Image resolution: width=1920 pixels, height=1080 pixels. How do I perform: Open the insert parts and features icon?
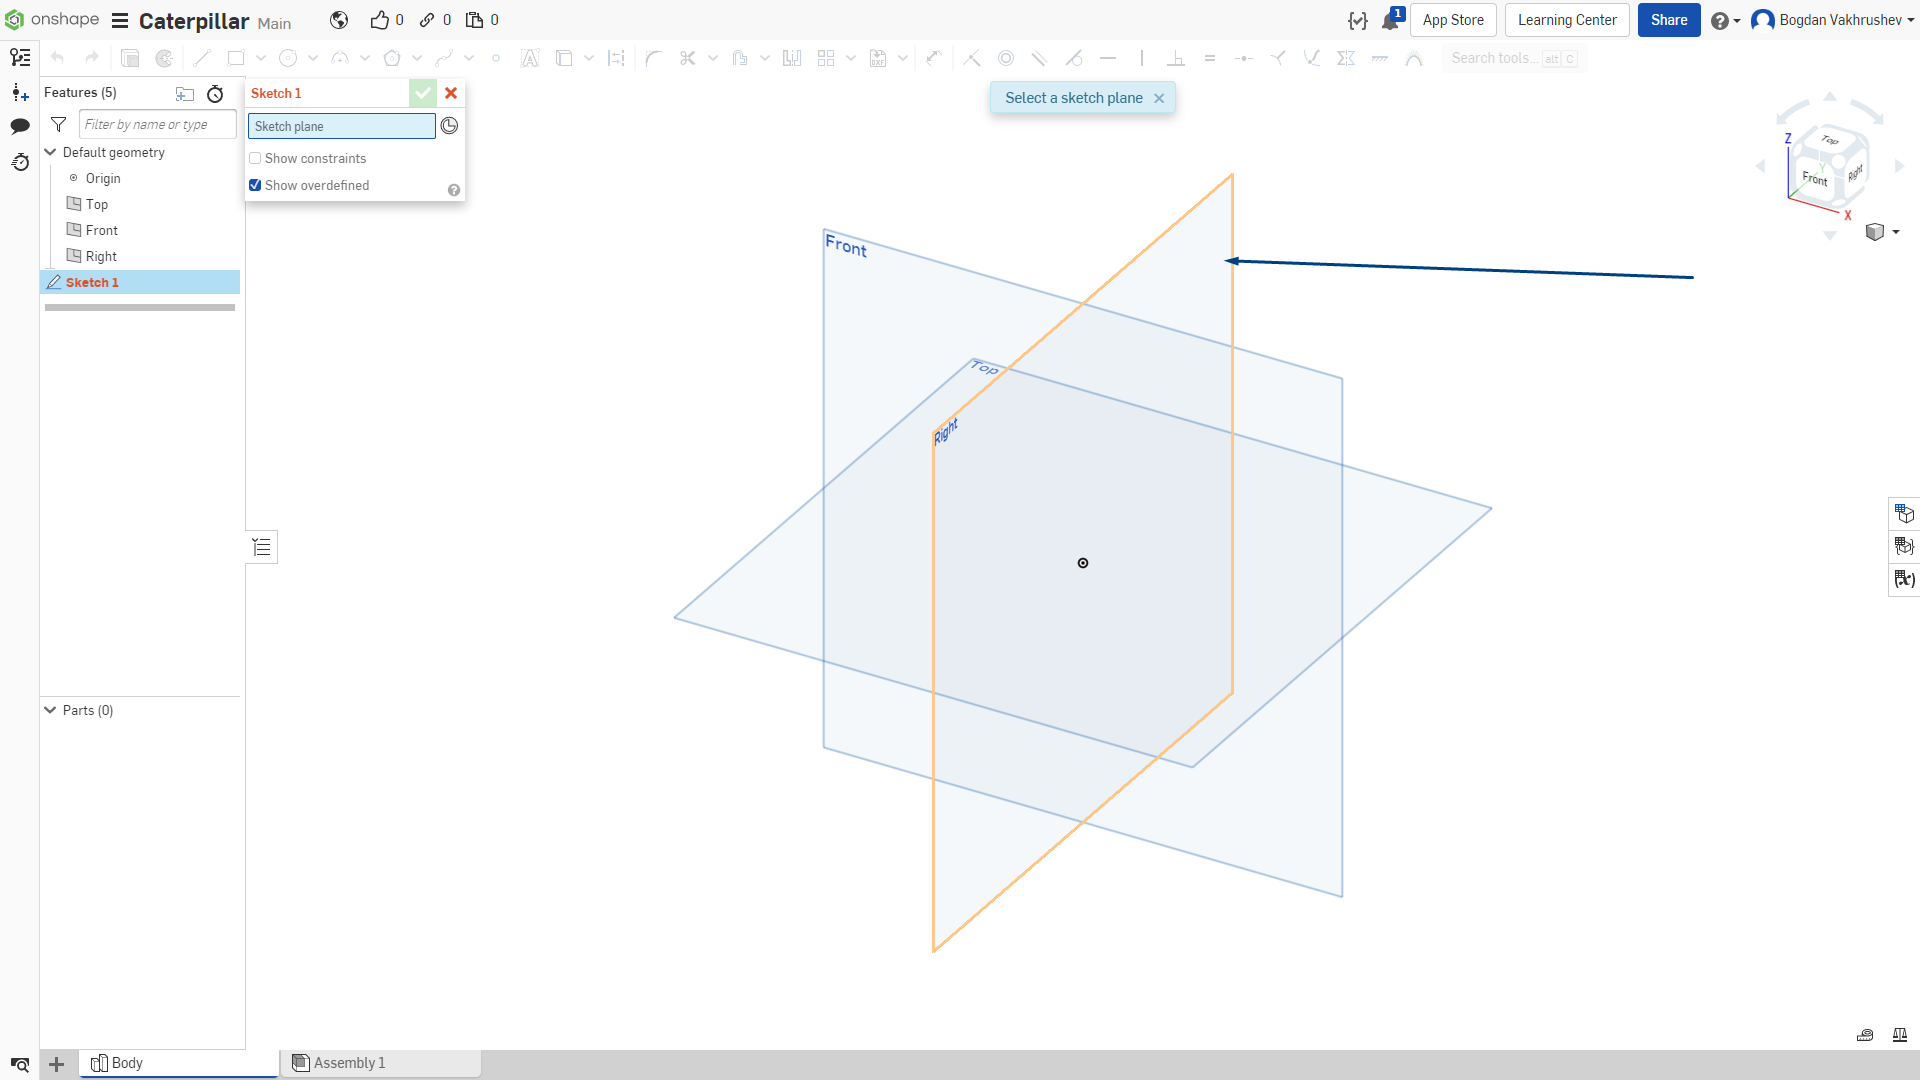pyautogui.click(x=20, y=92)
